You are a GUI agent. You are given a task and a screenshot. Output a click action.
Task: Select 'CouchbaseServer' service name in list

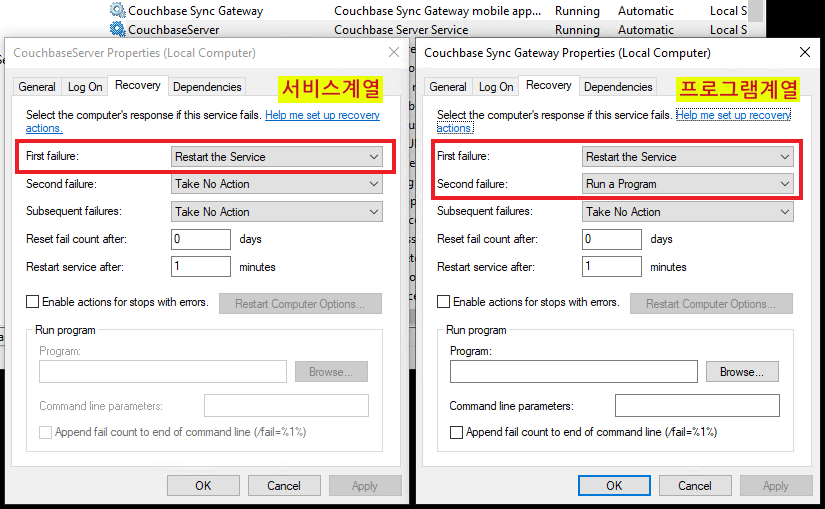174,29
